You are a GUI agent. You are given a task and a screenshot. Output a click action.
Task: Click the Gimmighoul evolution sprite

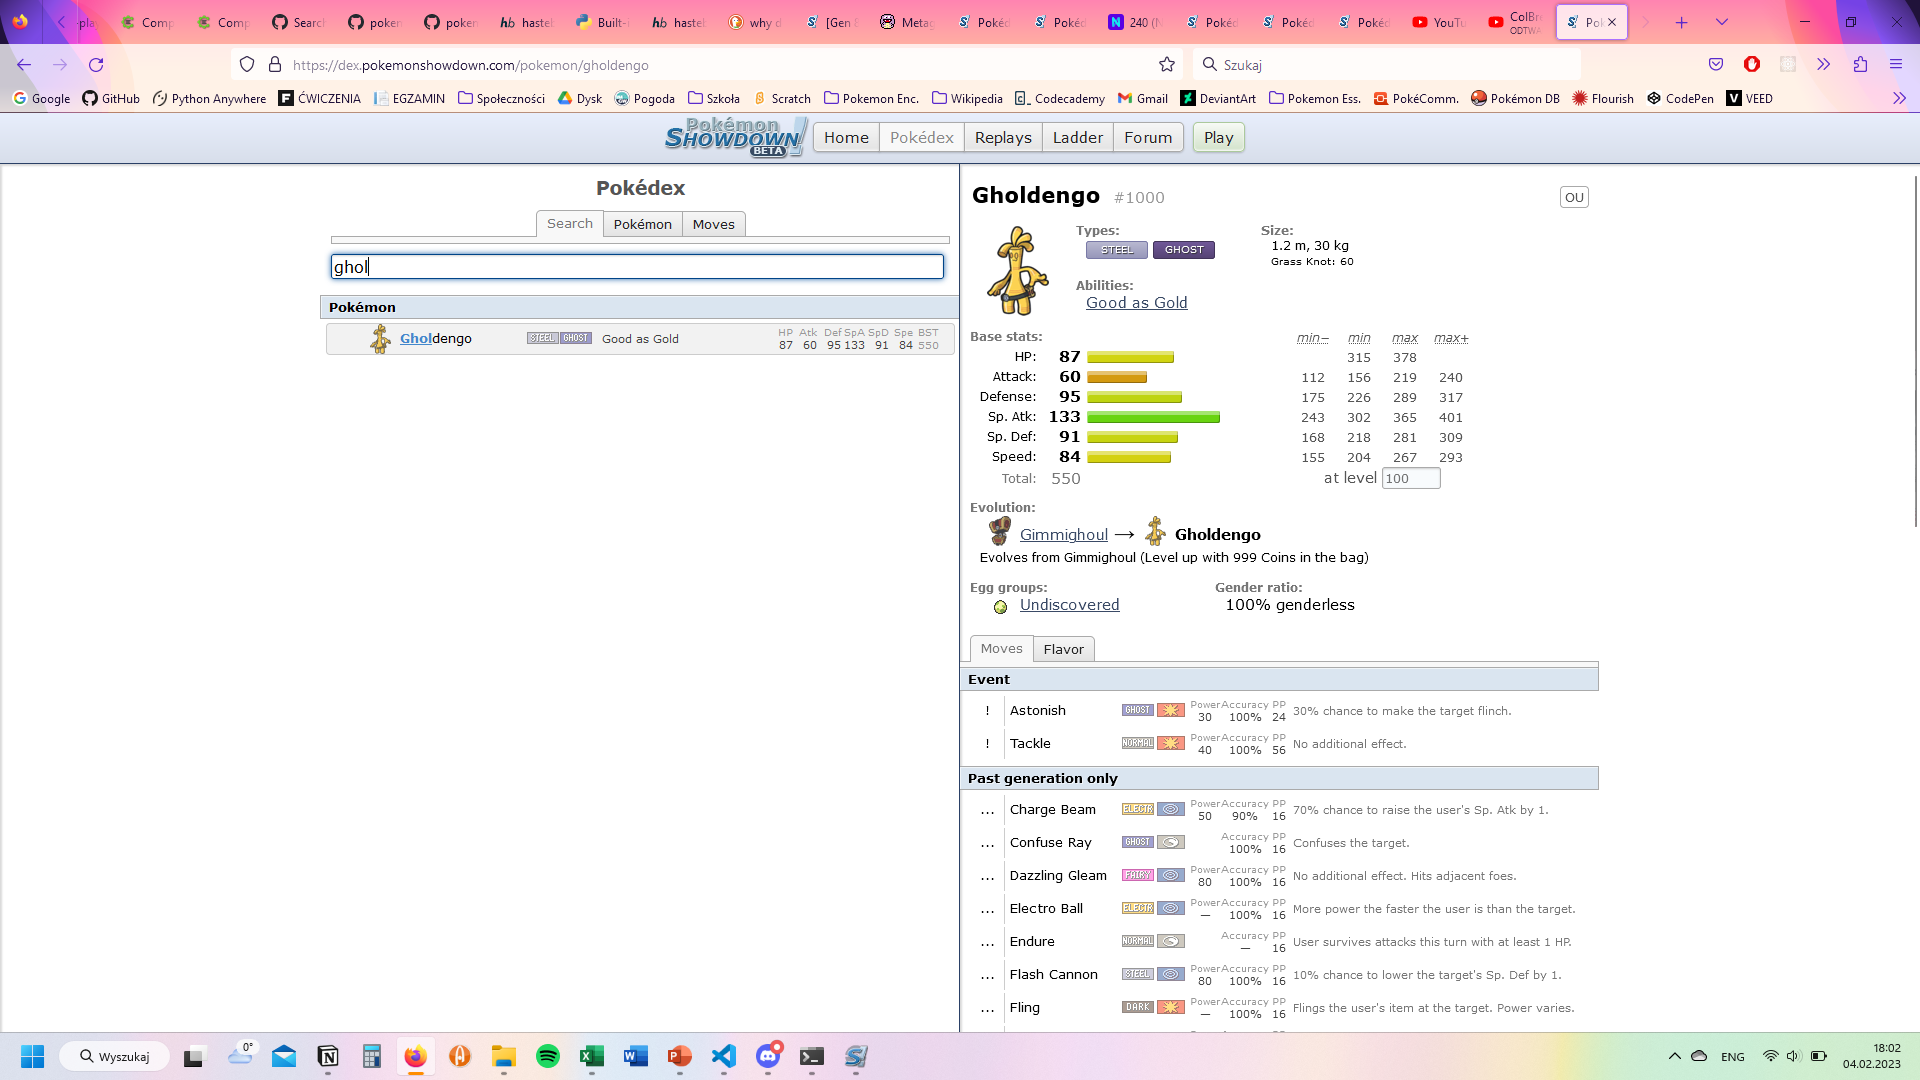pos(999,531)
